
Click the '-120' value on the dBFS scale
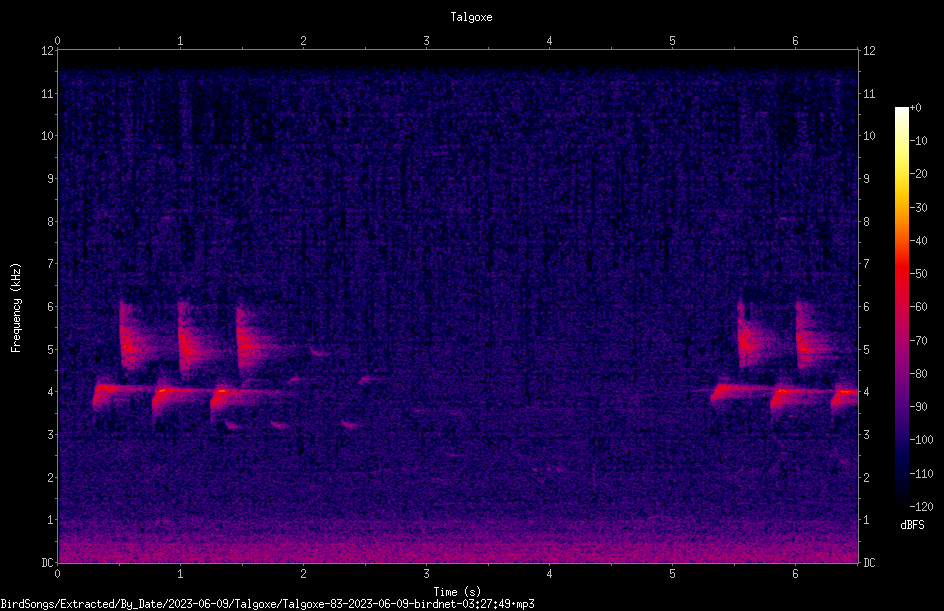(x=922, y=506)
